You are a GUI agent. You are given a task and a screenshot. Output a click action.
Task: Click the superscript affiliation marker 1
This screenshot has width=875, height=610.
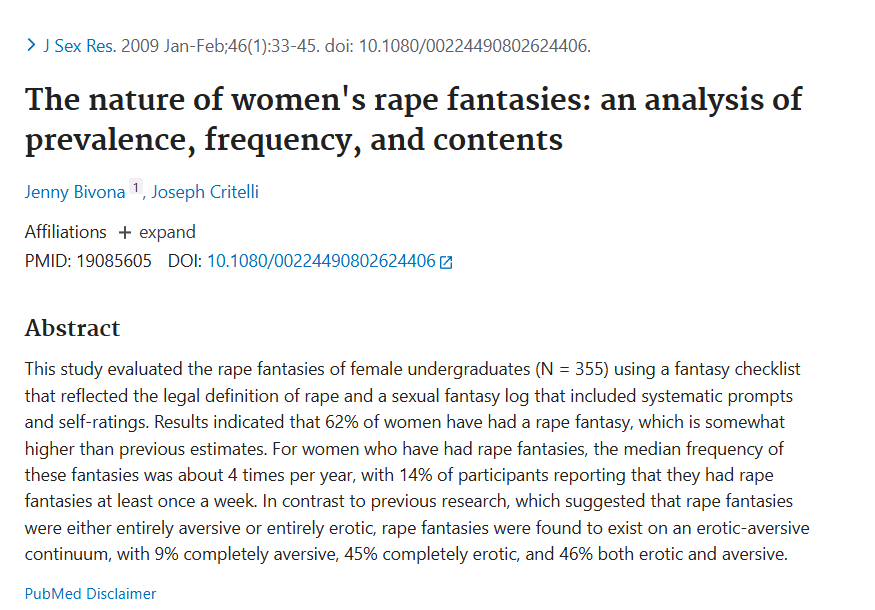(136, 188)
